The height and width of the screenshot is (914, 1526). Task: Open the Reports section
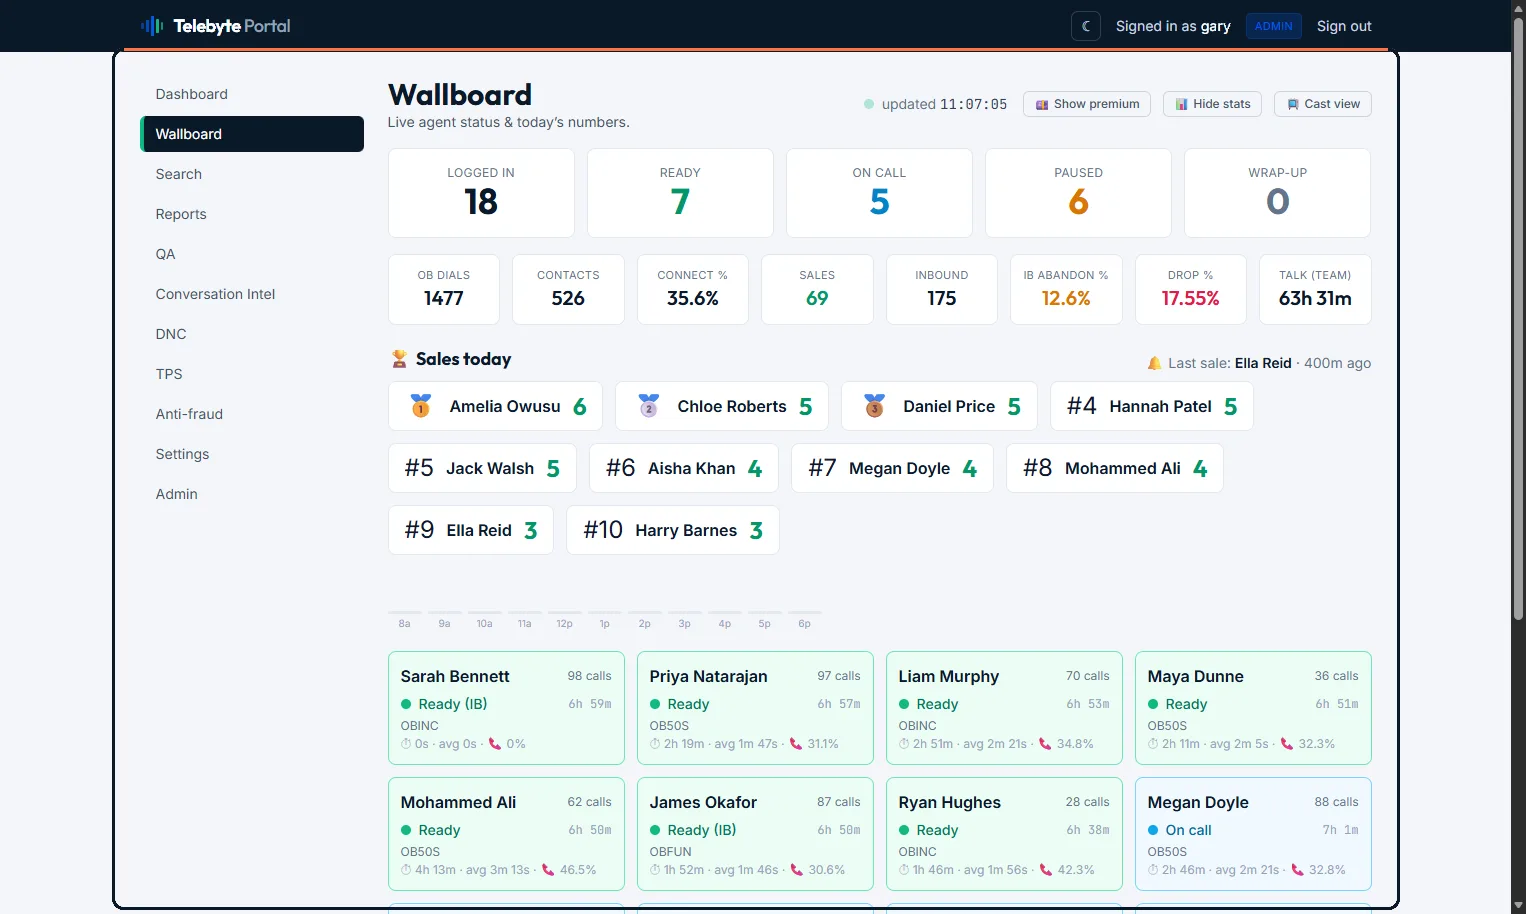[252, 214]
